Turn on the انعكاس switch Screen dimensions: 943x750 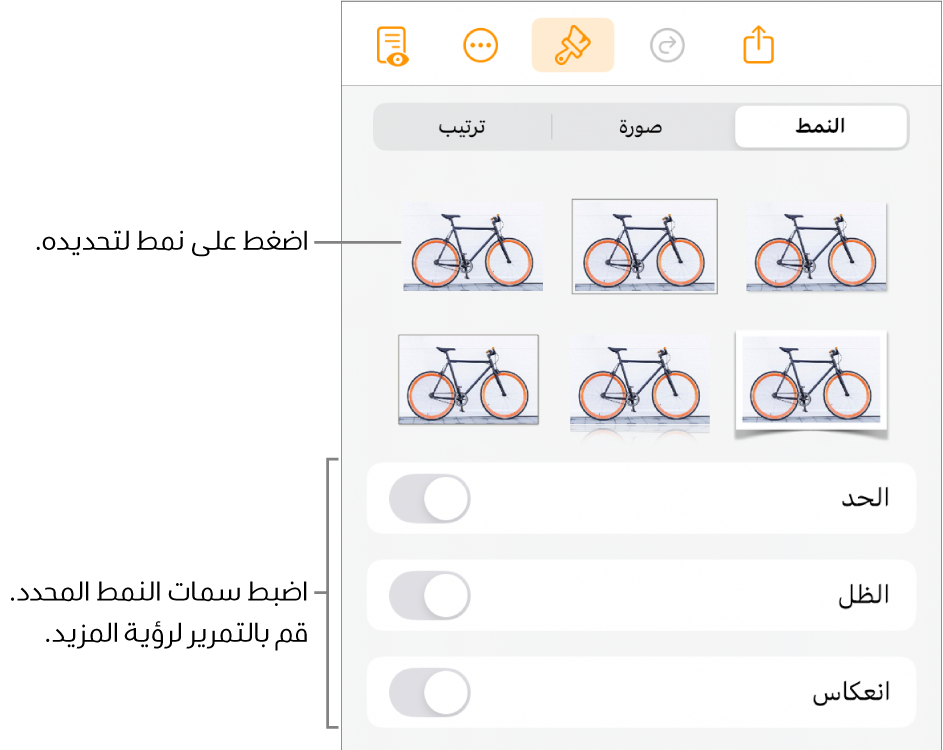click(429, 693)
